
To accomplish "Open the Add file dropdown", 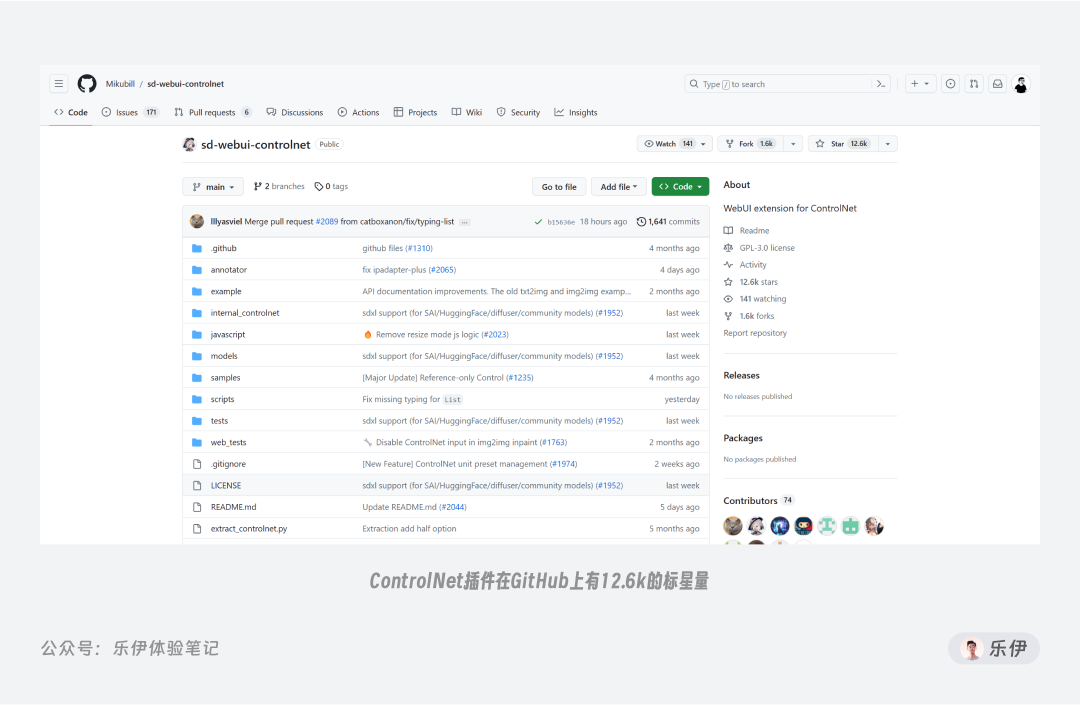I will (x=618, y=186).
